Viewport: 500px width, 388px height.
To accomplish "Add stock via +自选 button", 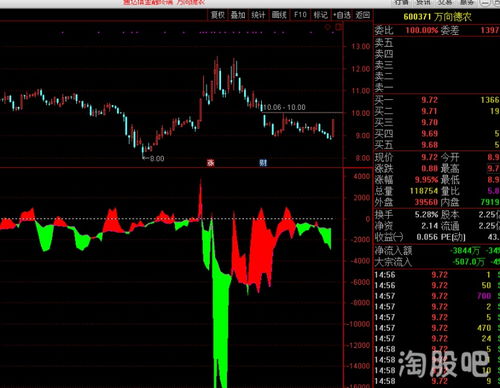I will pos(342,15).
